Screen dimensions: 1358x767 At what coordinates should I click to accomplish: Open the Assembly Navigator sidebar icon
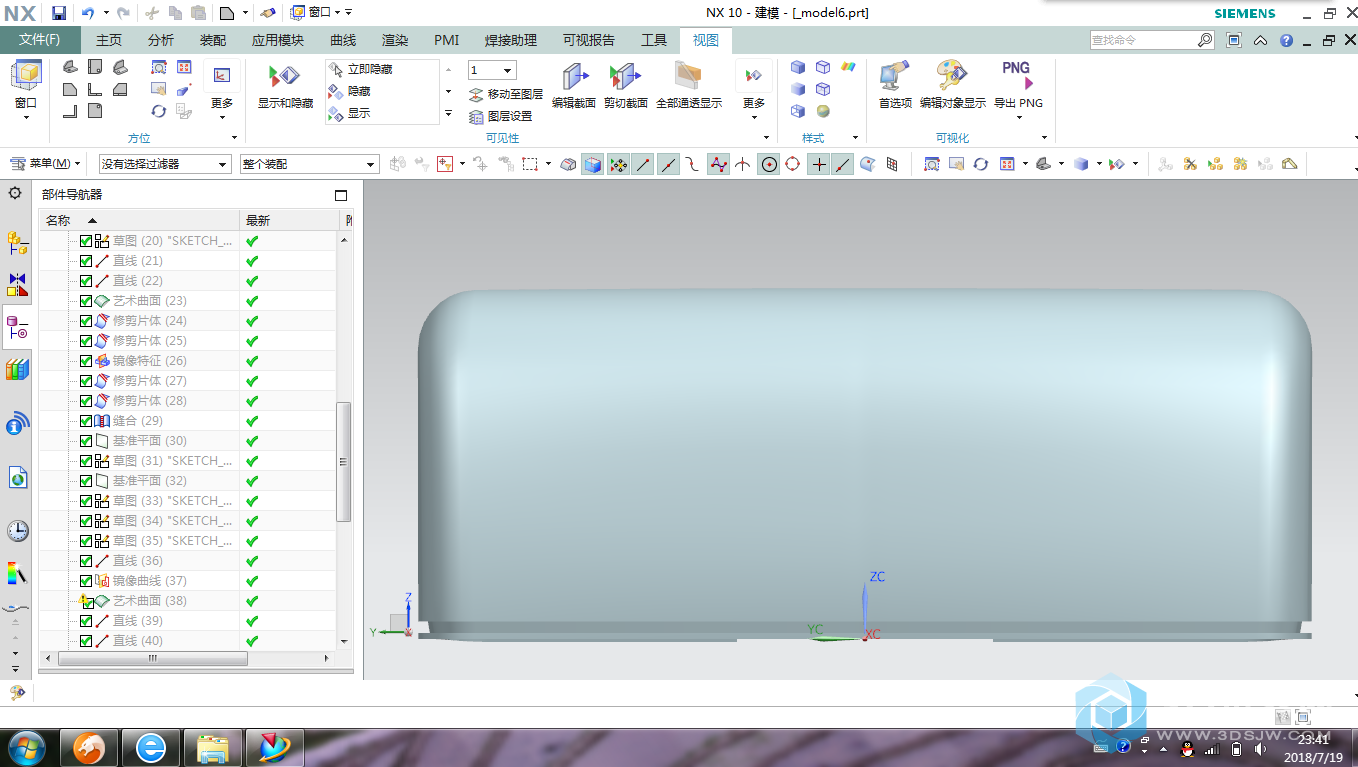[x=17, y=241]
